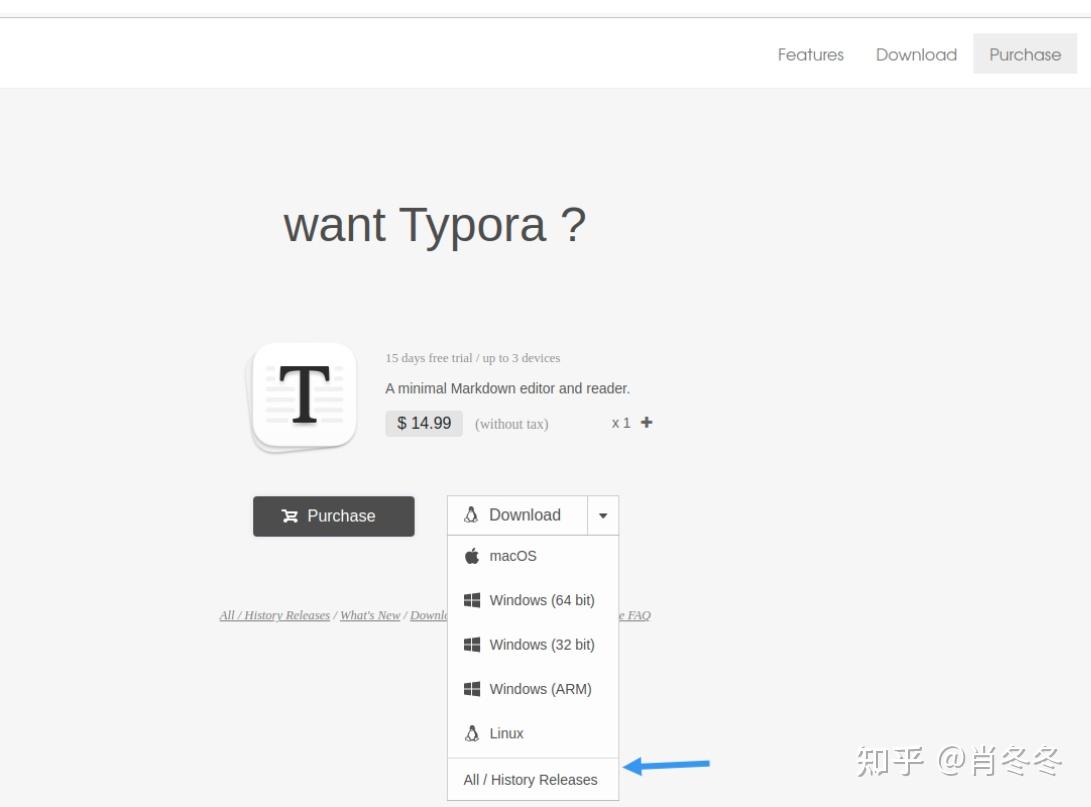
Task: Open the Features page
Action: coord(810,55)
